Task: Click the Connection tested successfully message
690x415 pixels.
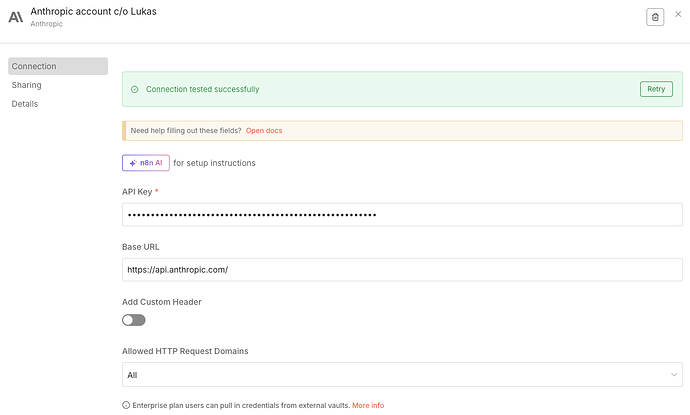Action: pos(202,89)
